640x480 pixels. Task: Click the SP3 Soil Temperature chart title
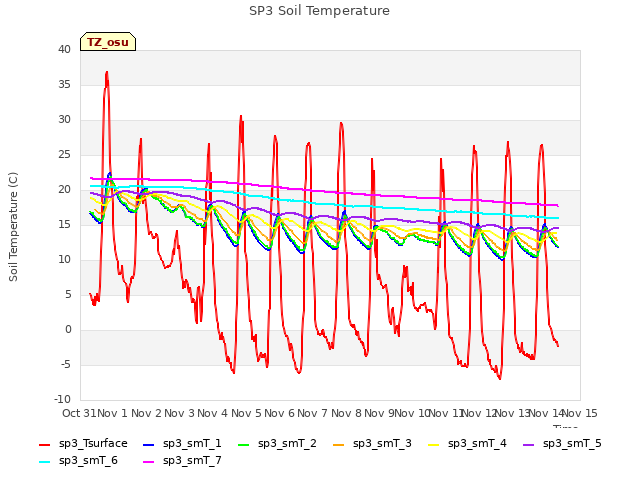coord(319,11)
